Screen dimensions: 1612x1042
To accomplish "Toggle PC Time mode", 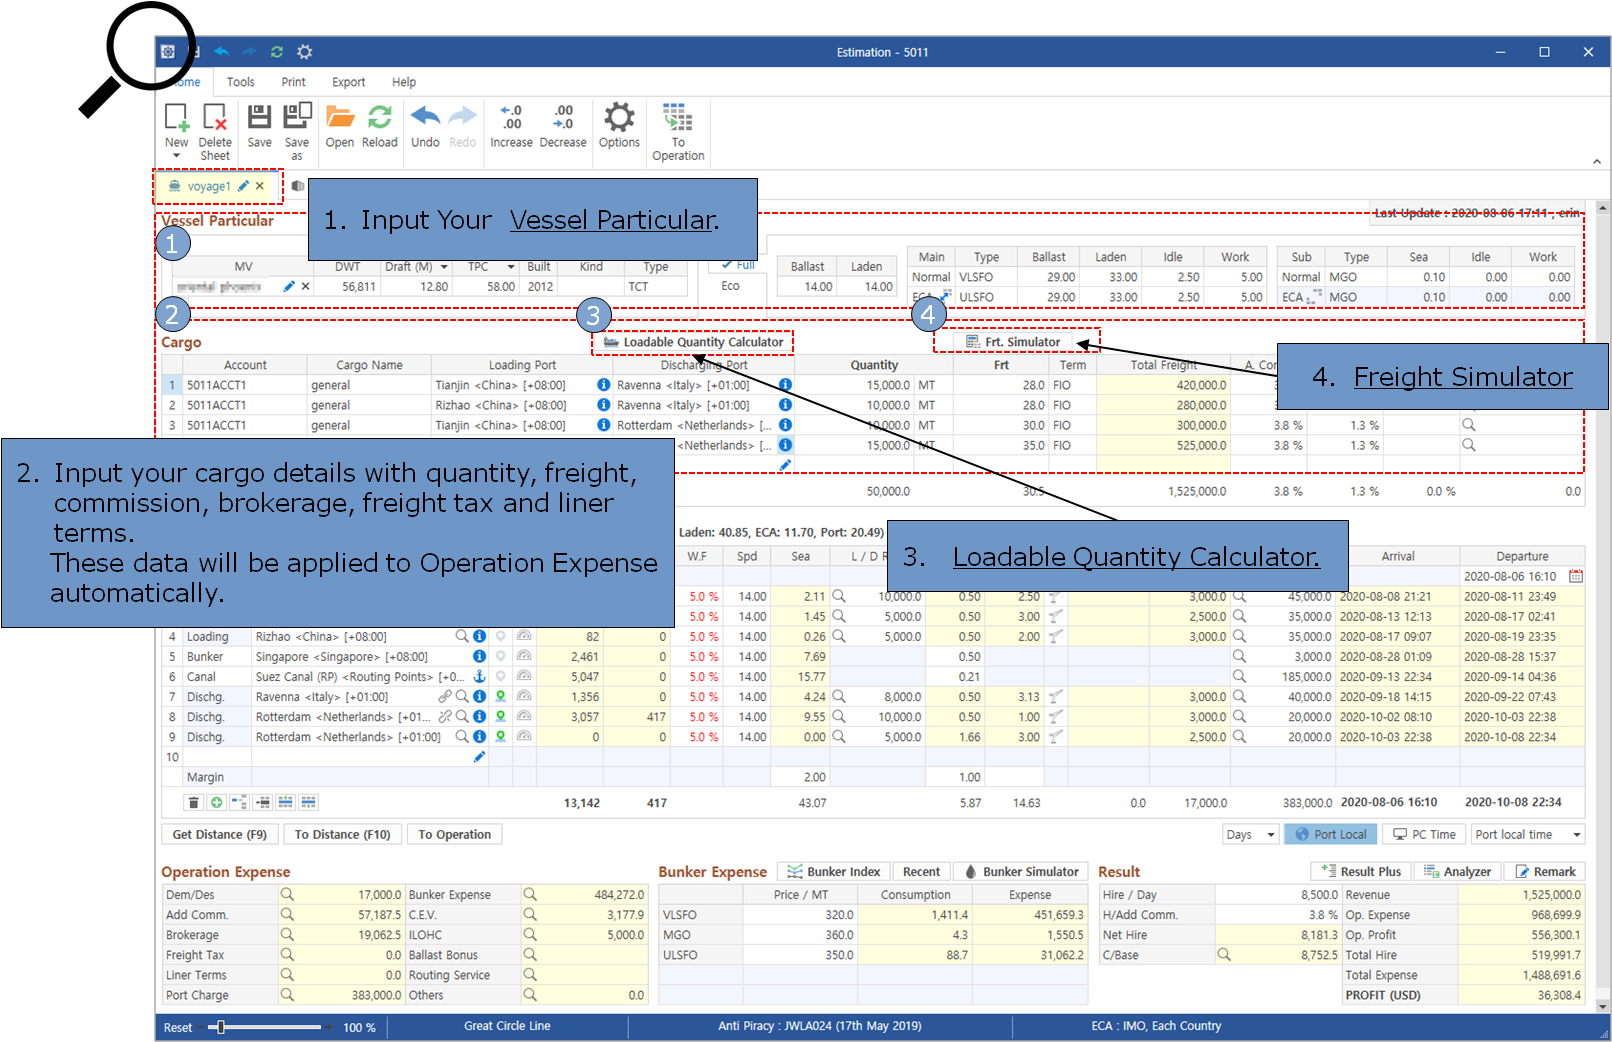I will tap(1424, 834).
